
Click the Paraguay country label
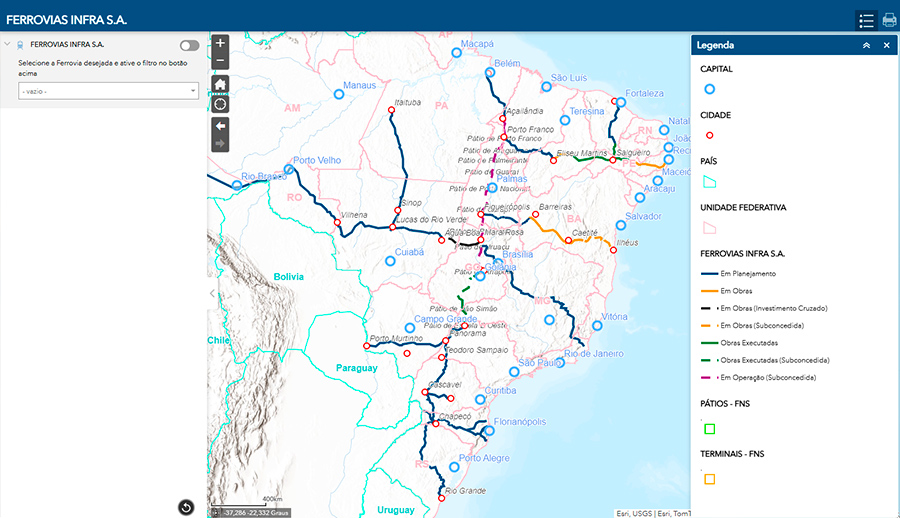click(356, 368)
